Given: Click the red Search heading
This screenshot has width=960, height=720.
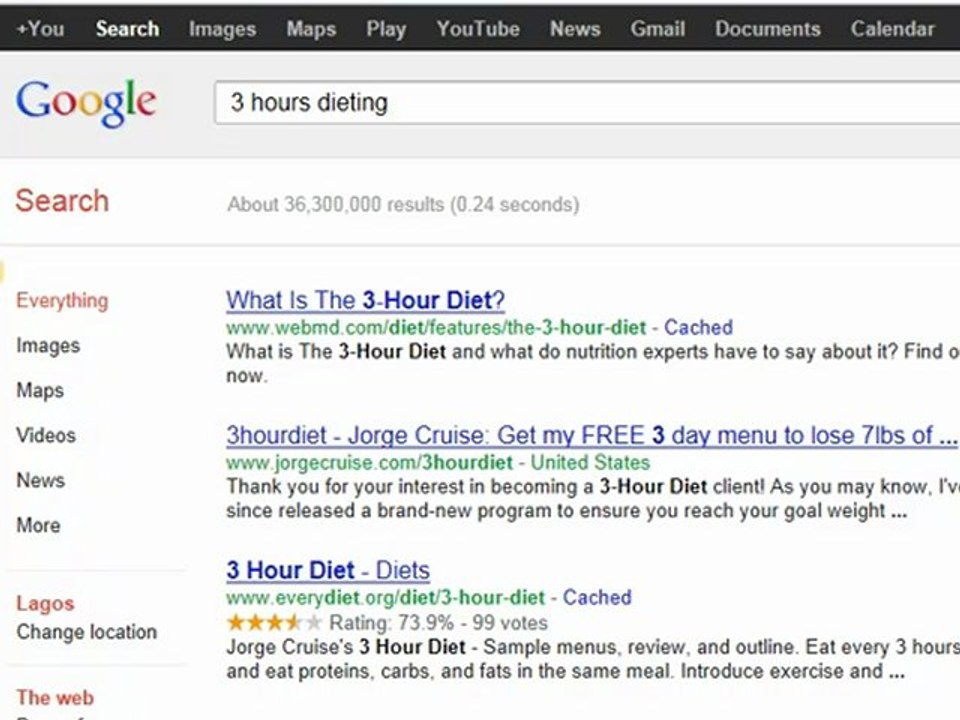Looking at the screenshot, I should point(62,201).
